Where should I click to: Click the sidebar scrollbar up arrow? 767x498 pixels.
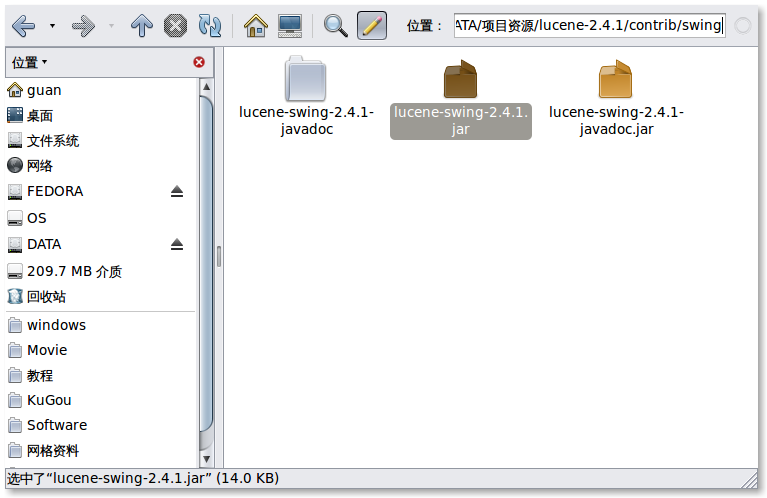(x=206, y=87)
